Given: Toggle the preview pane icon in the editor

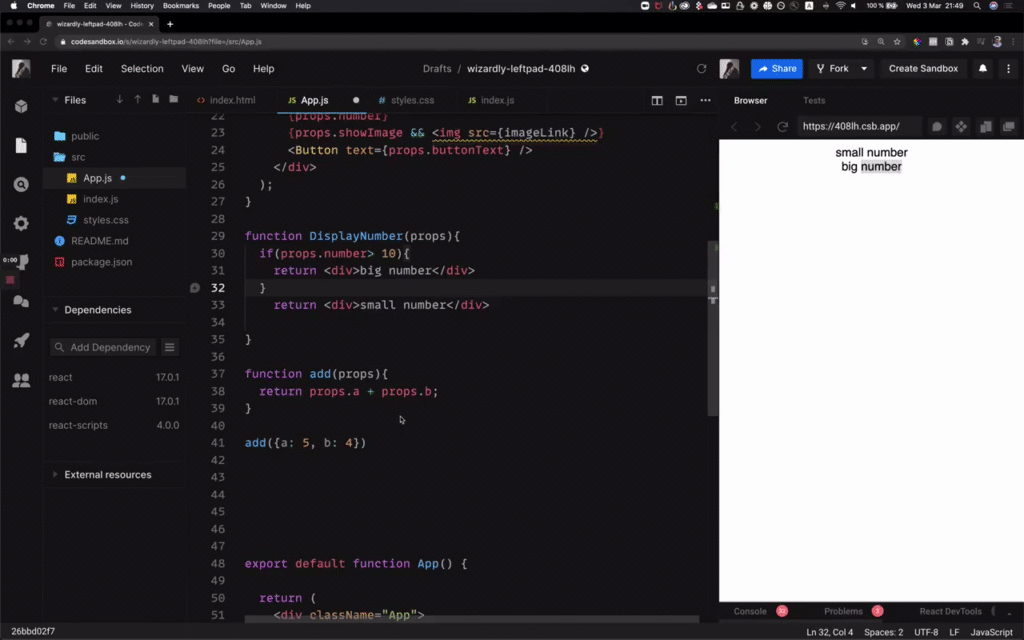Looking at the screenshot, I should tap(680, 101).
